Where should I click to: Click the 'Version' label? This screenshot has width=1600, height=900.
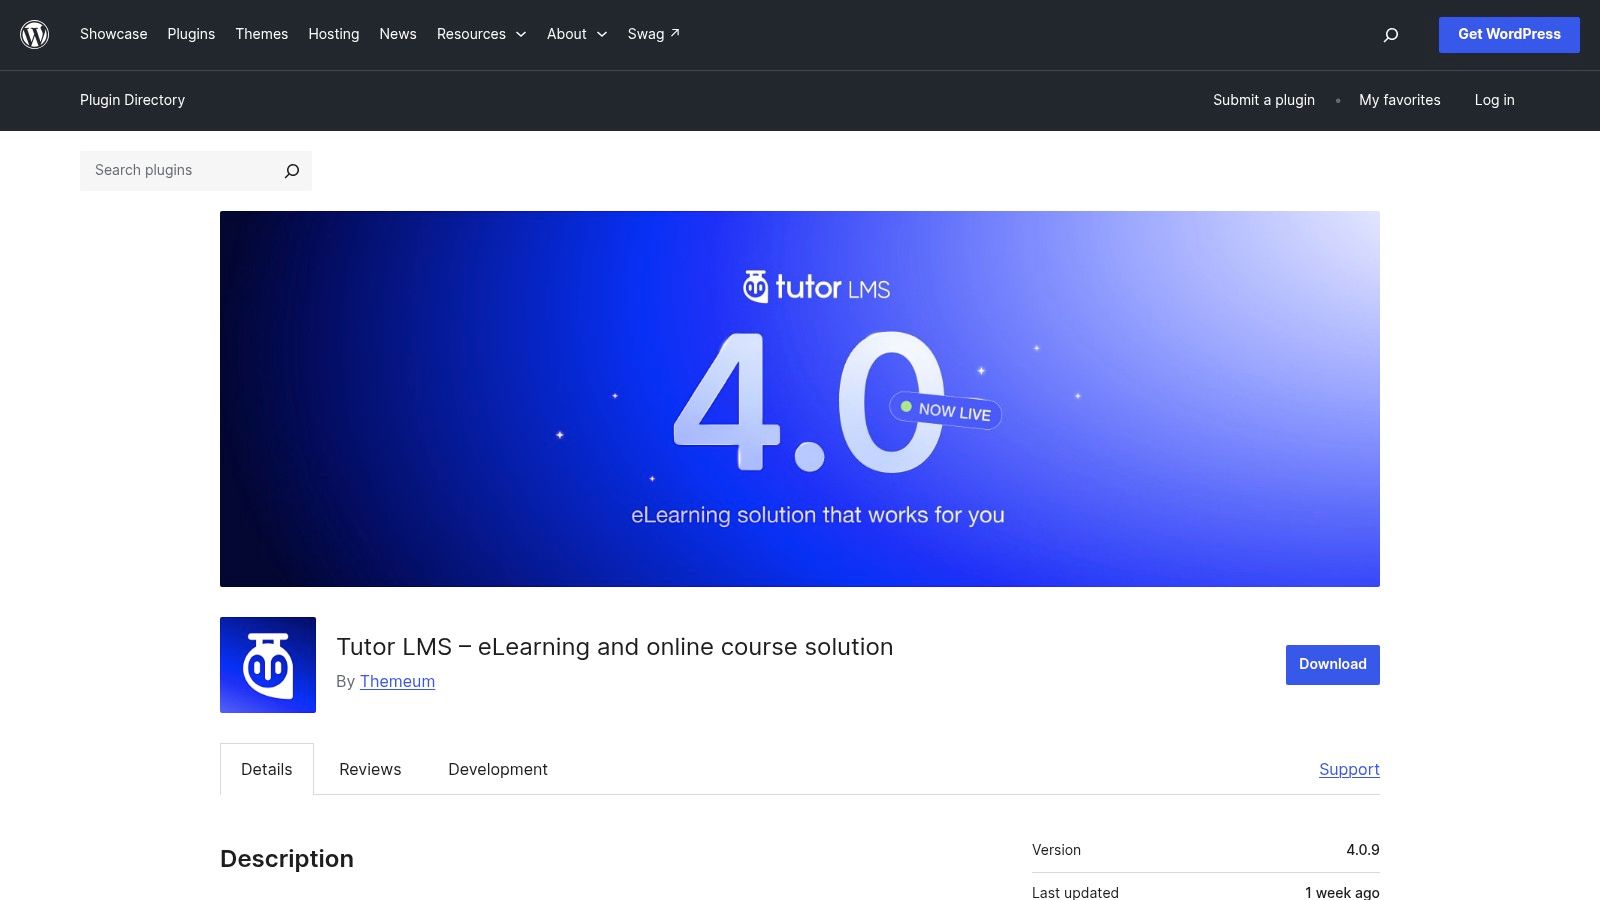click(1056, 850)
